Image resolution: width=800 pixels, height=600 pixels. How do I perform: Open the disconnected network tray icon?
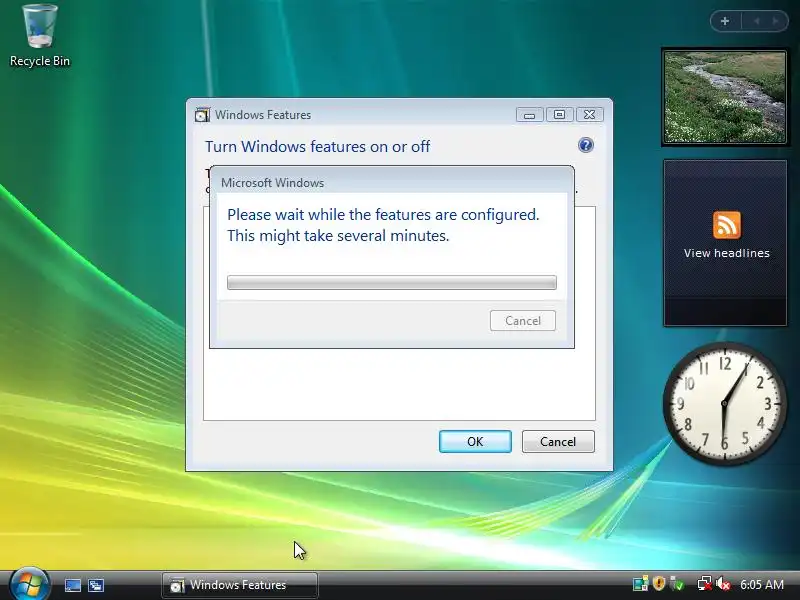(705, 584)
